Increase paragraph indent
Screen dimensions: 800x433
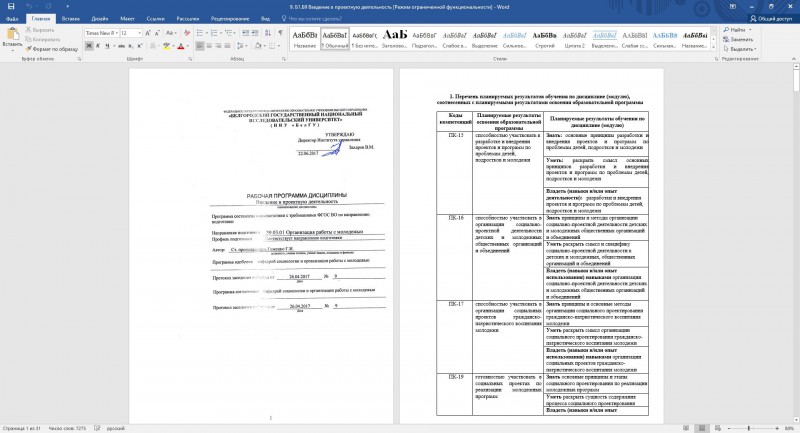255,33
